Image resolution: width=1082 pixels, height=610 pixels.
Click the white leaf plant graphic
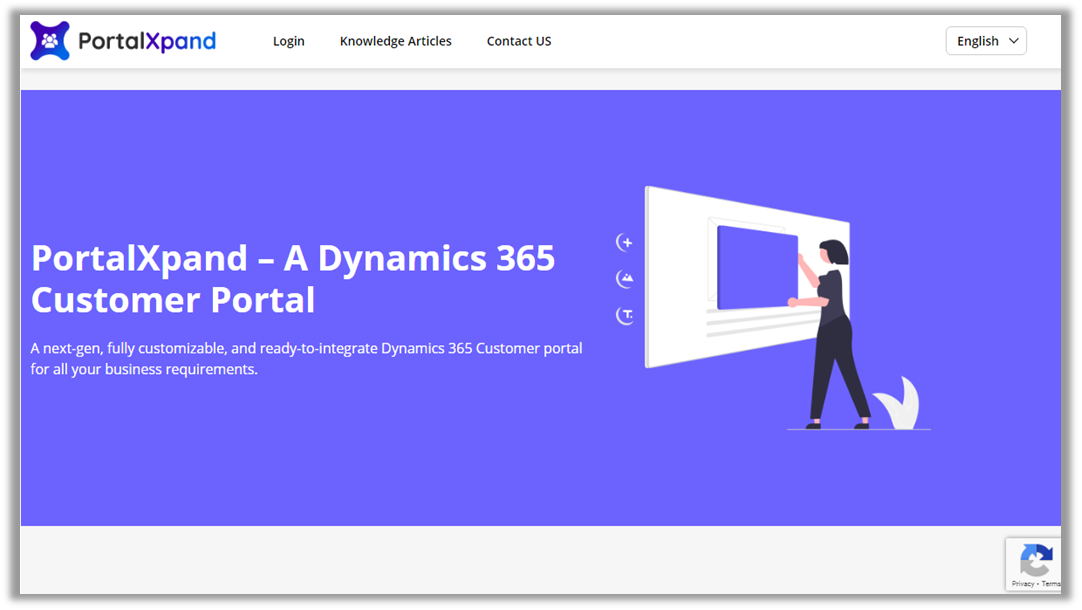(x=898, y=406)
